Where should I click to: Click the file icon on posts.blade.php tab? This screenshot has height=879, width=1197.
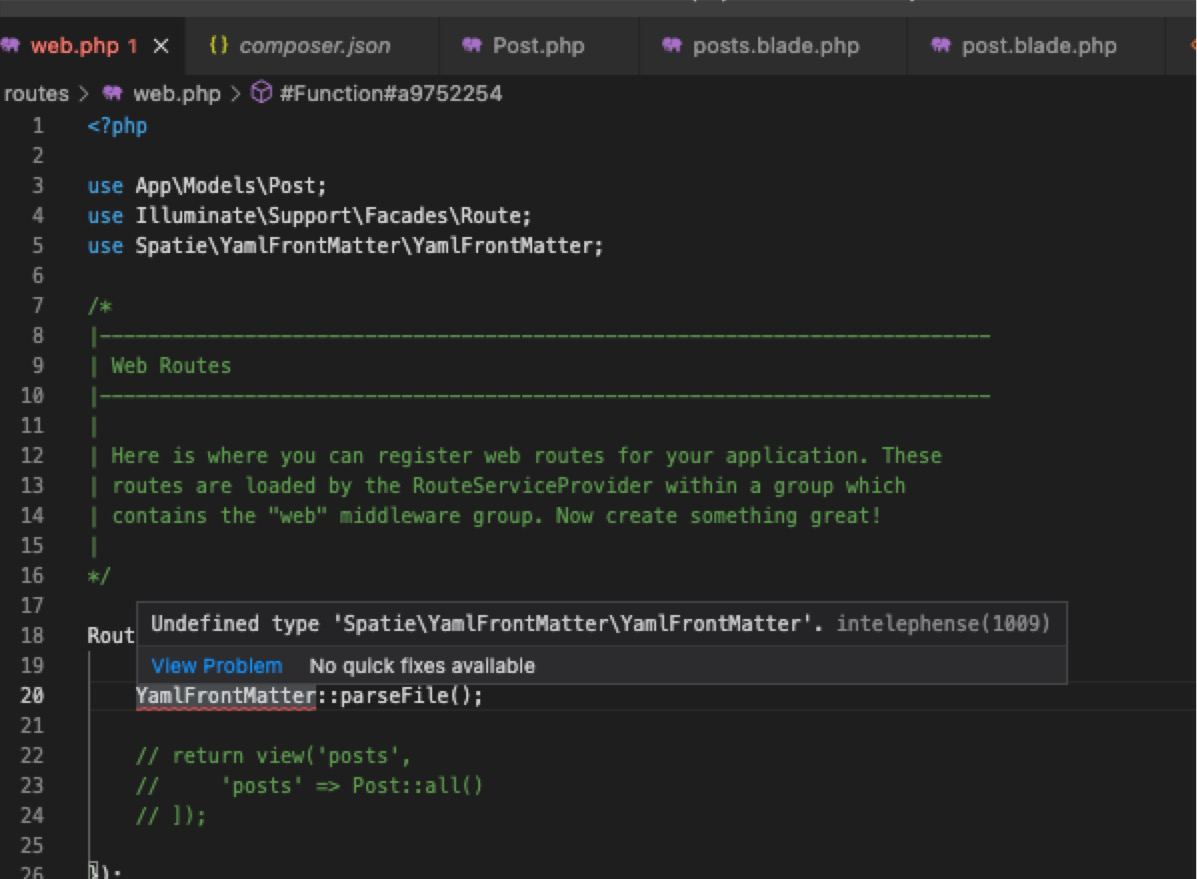point(672,46)
